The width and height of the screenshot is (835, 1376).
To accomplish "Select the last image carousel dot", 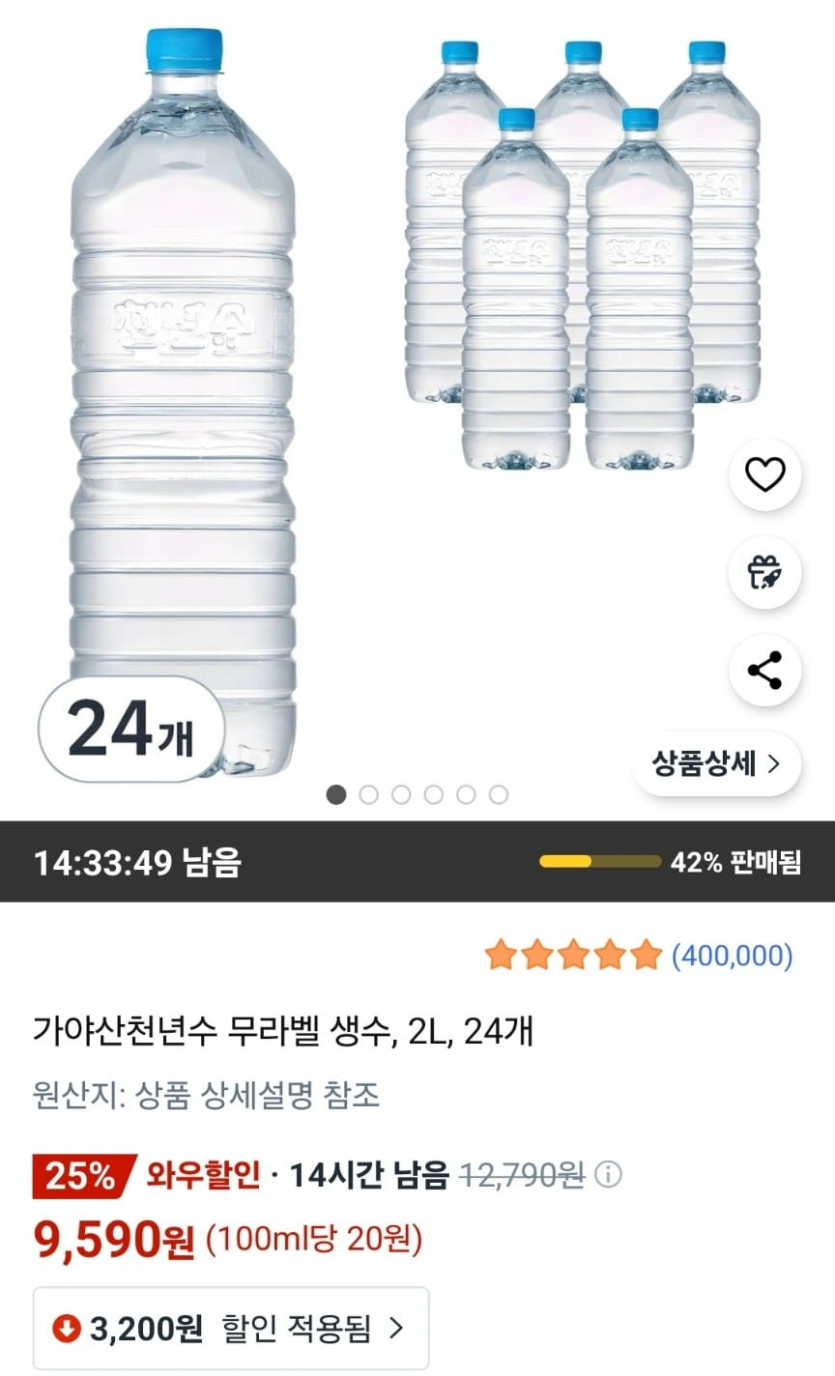I will (x=498, y=795).
